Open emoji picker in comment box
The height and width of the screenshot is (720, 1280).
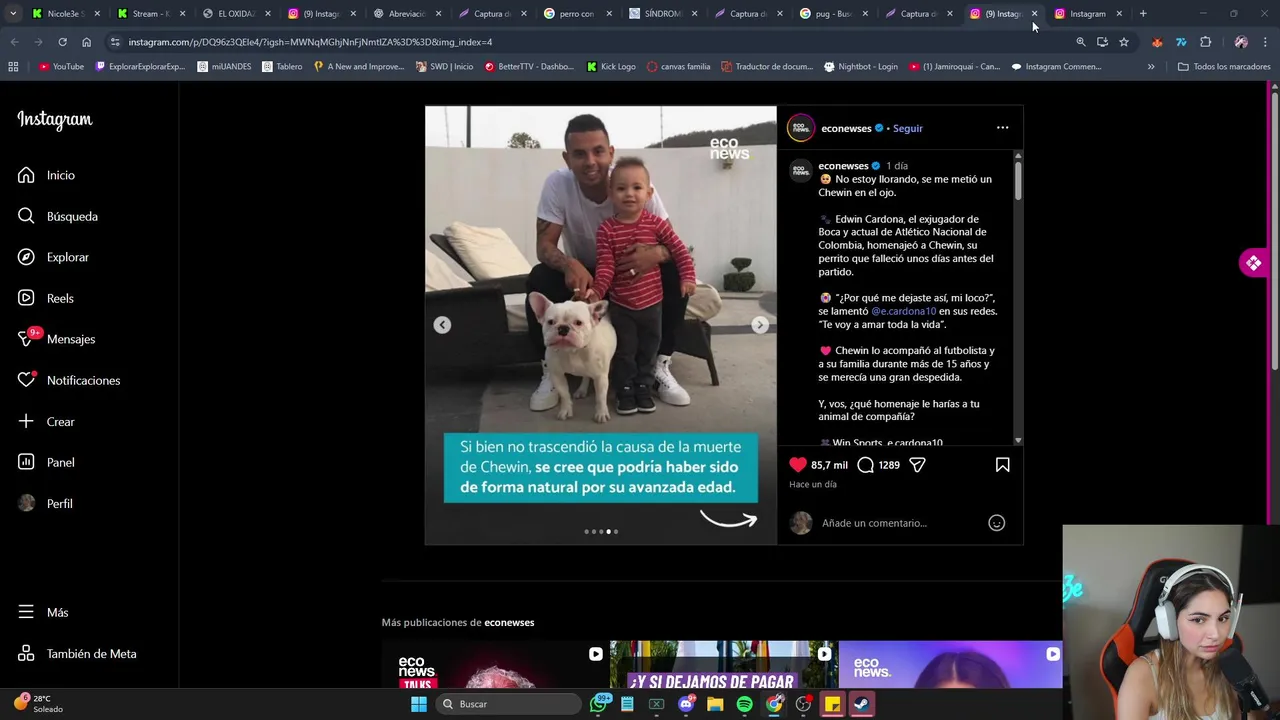point(996,523)
